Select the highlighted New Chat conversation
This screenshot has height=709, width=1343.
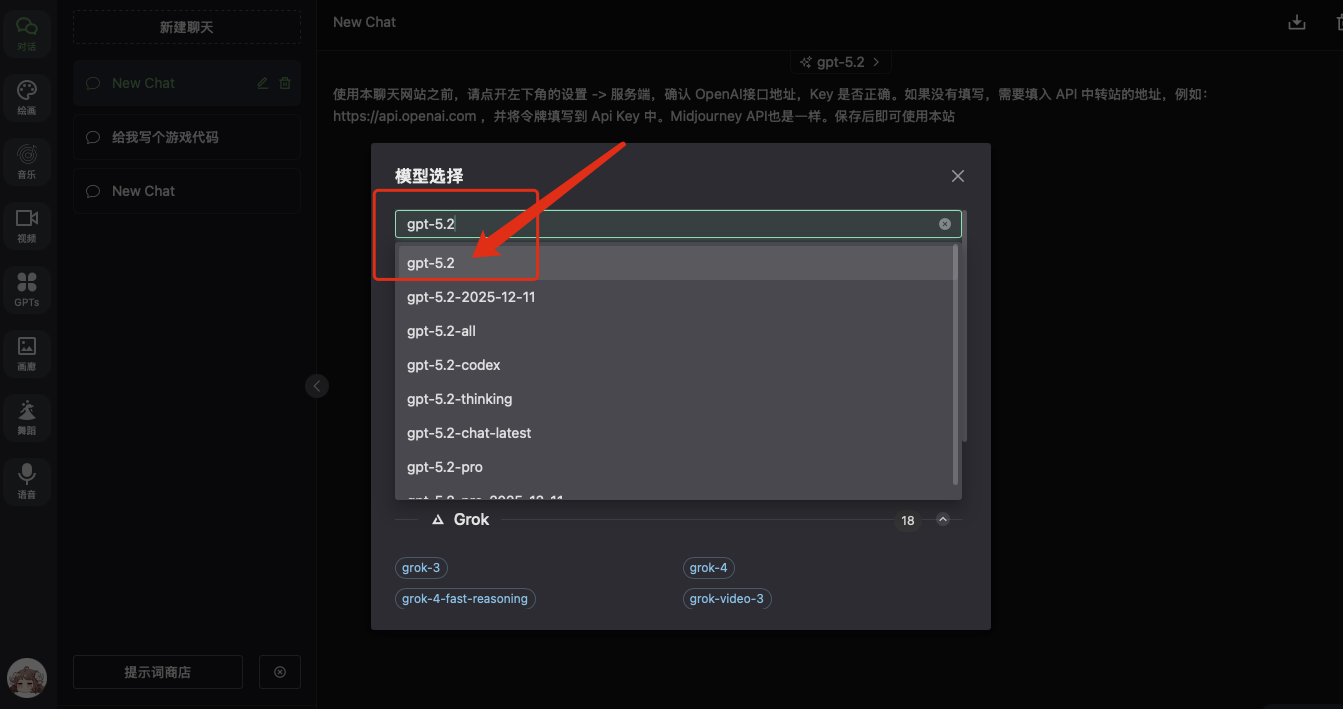[x=187, y=83]
